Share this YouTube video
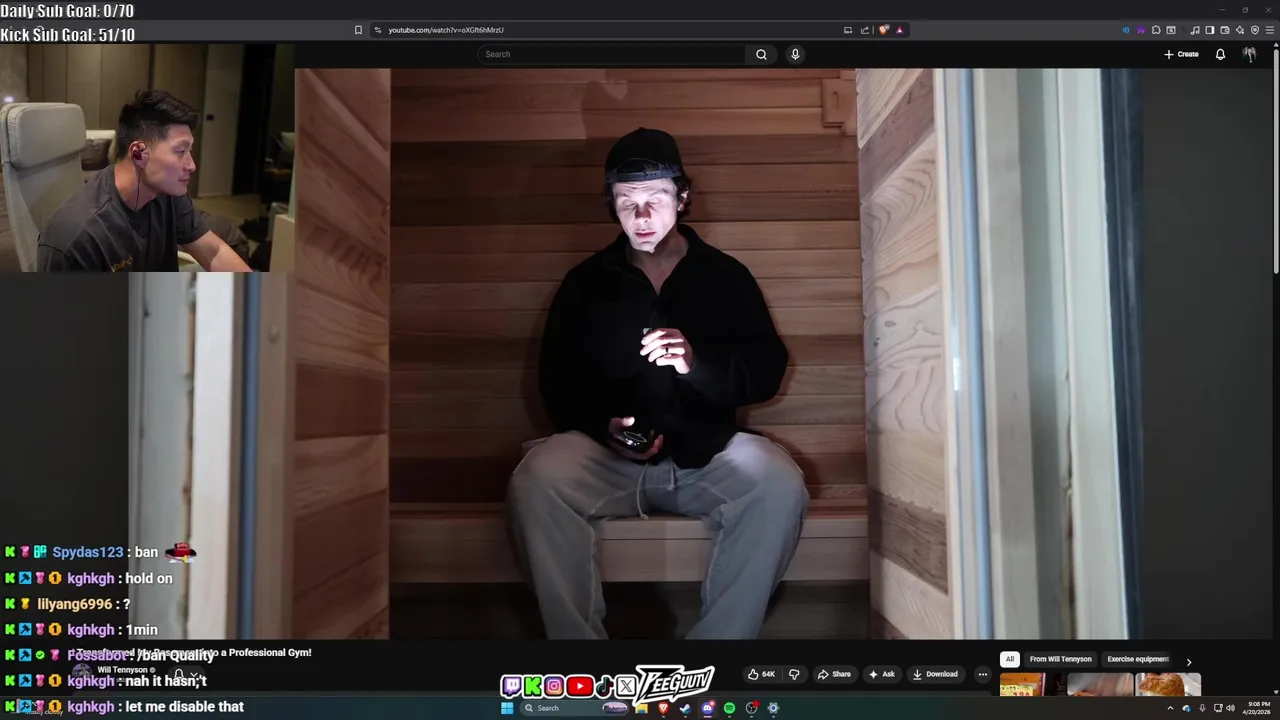The height and width of the screenshot is (720, 1280). tap(834, 674)
